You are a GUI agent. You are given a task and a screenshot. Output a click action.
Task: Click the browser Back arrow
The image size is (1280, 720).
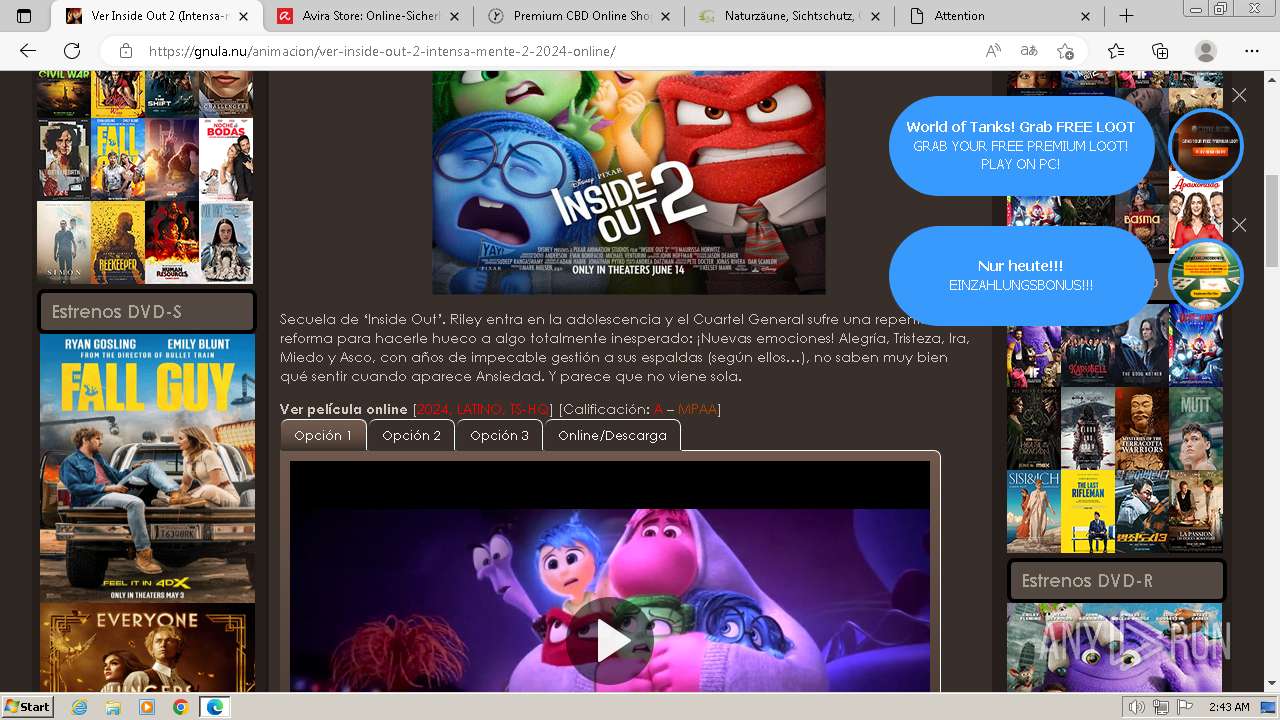(x=28, y=51)
